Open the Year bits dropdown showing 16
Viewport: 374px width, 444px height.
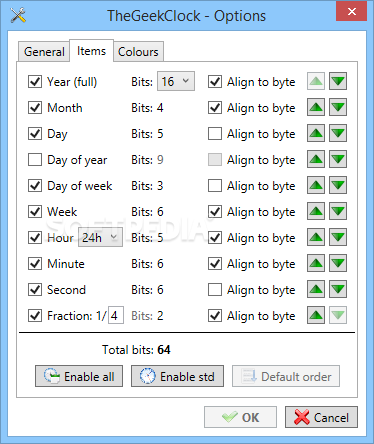click(x=176, y=81)
